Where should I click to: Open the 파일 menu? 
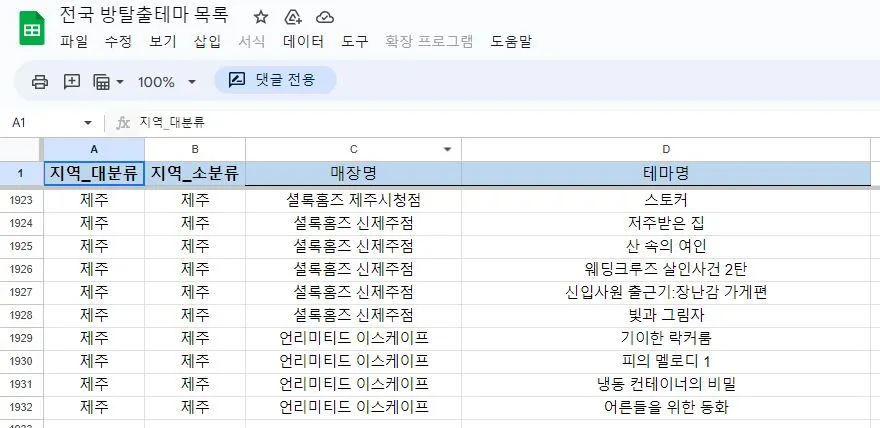click(x=74, y=42)
